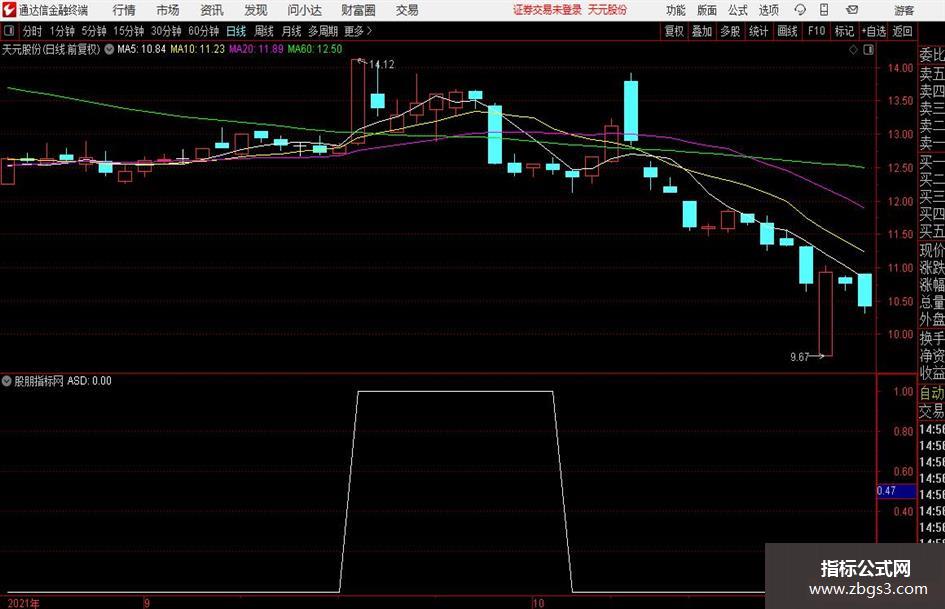Open the 交易 menu

(407, 10)
